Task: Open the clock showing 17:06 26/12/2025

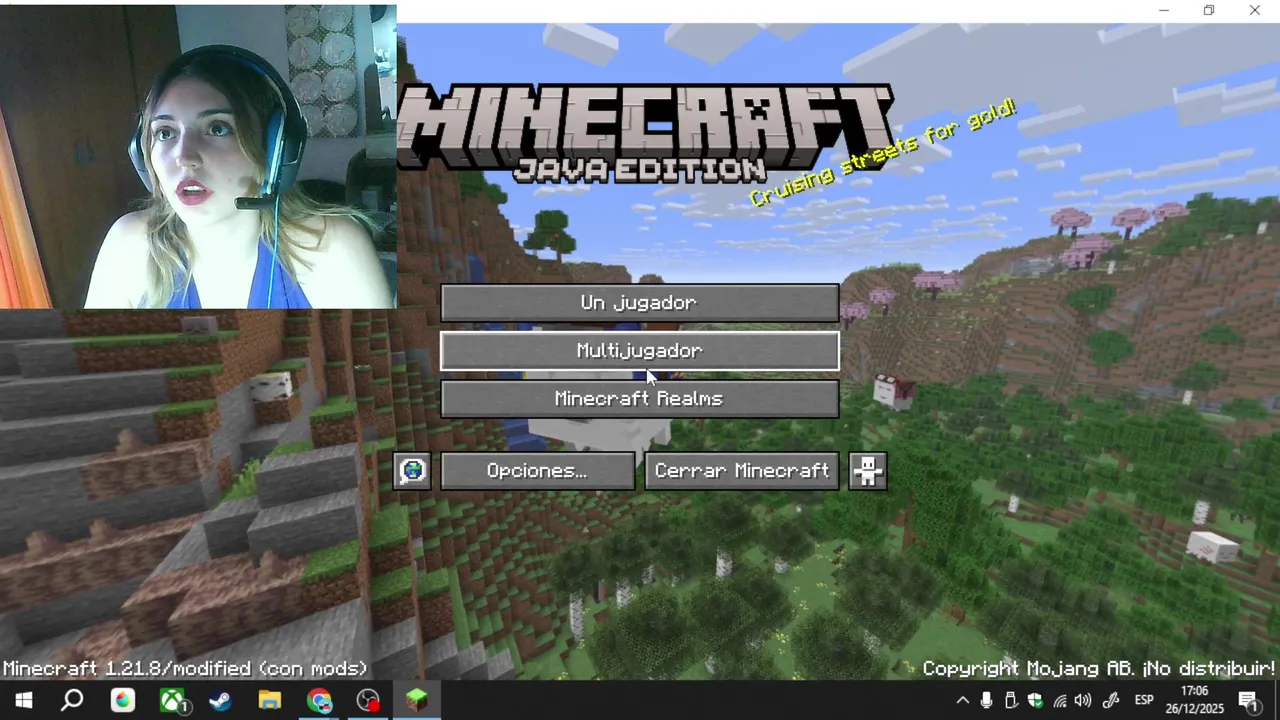Action: [1194, 701]
